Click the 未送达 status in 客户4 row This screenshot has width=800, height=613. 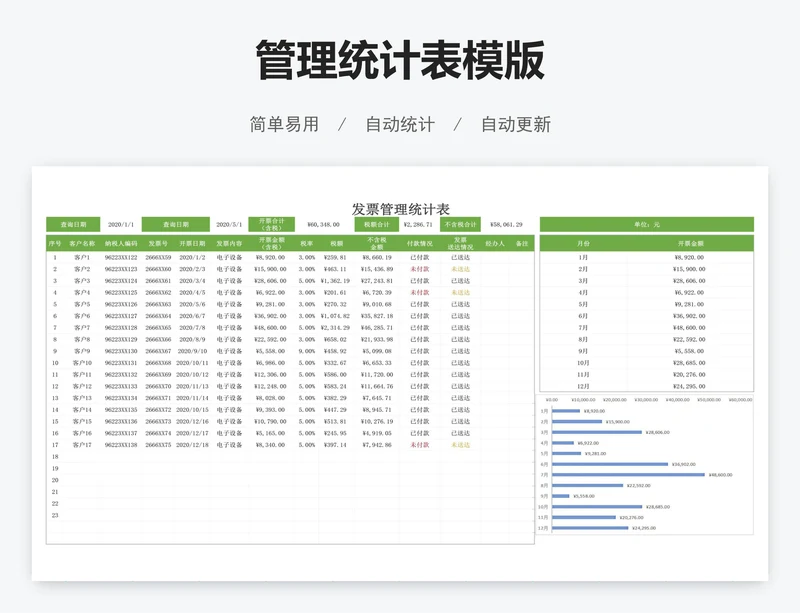click(460, 292)
